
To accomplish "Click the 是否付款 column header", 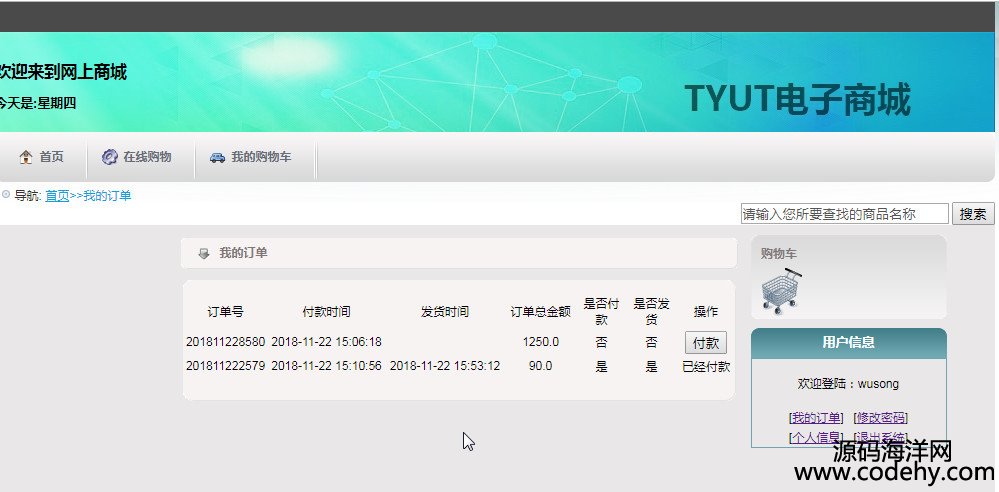I will (x=601, y=312).
